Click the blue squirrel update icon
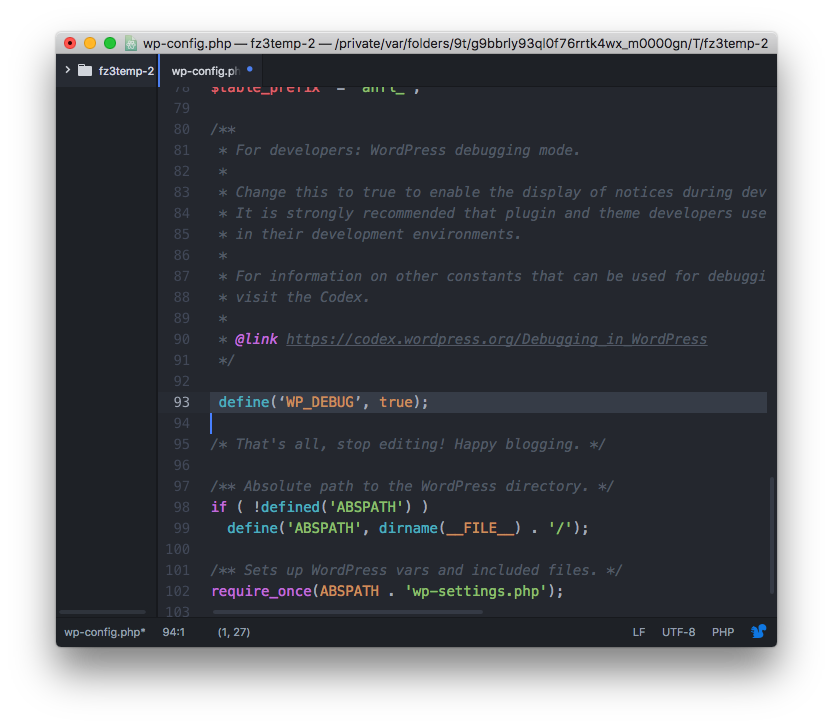 pyautogui.click(x=759, y=632)
